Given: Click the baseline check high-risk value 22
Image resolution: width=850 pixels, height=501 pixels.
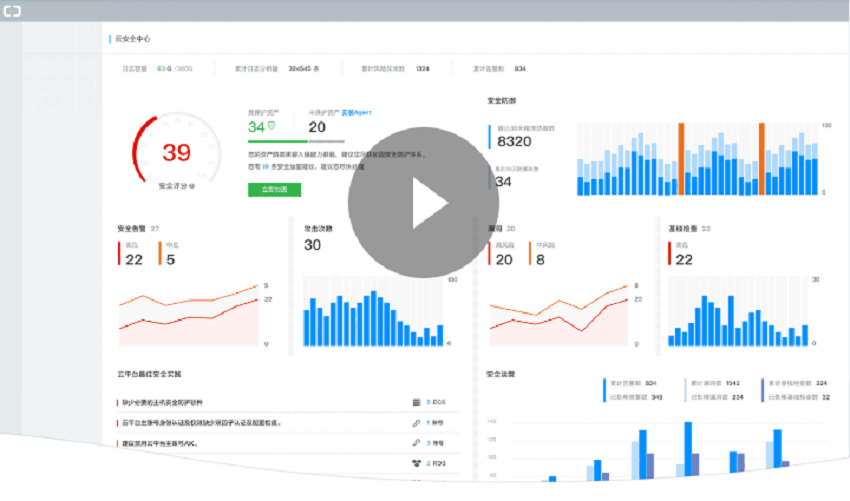Looking at the screenshot, I should point(684,260).
